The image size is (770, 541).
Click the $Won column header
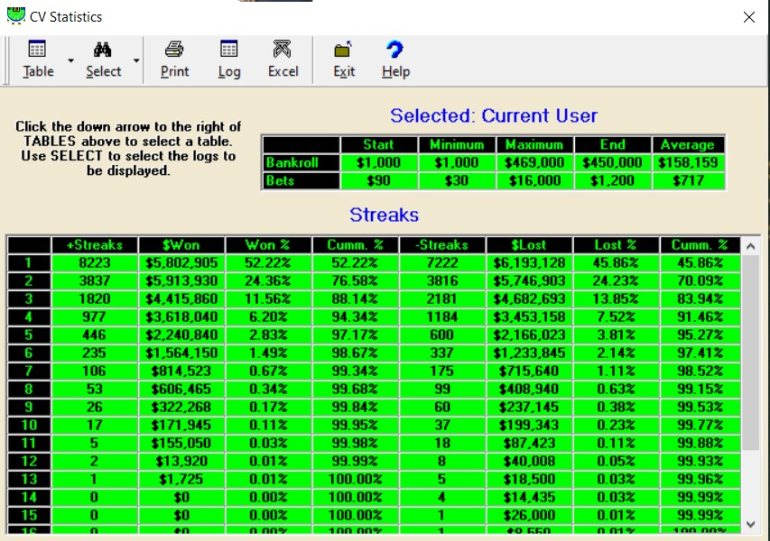coord(183,245)
